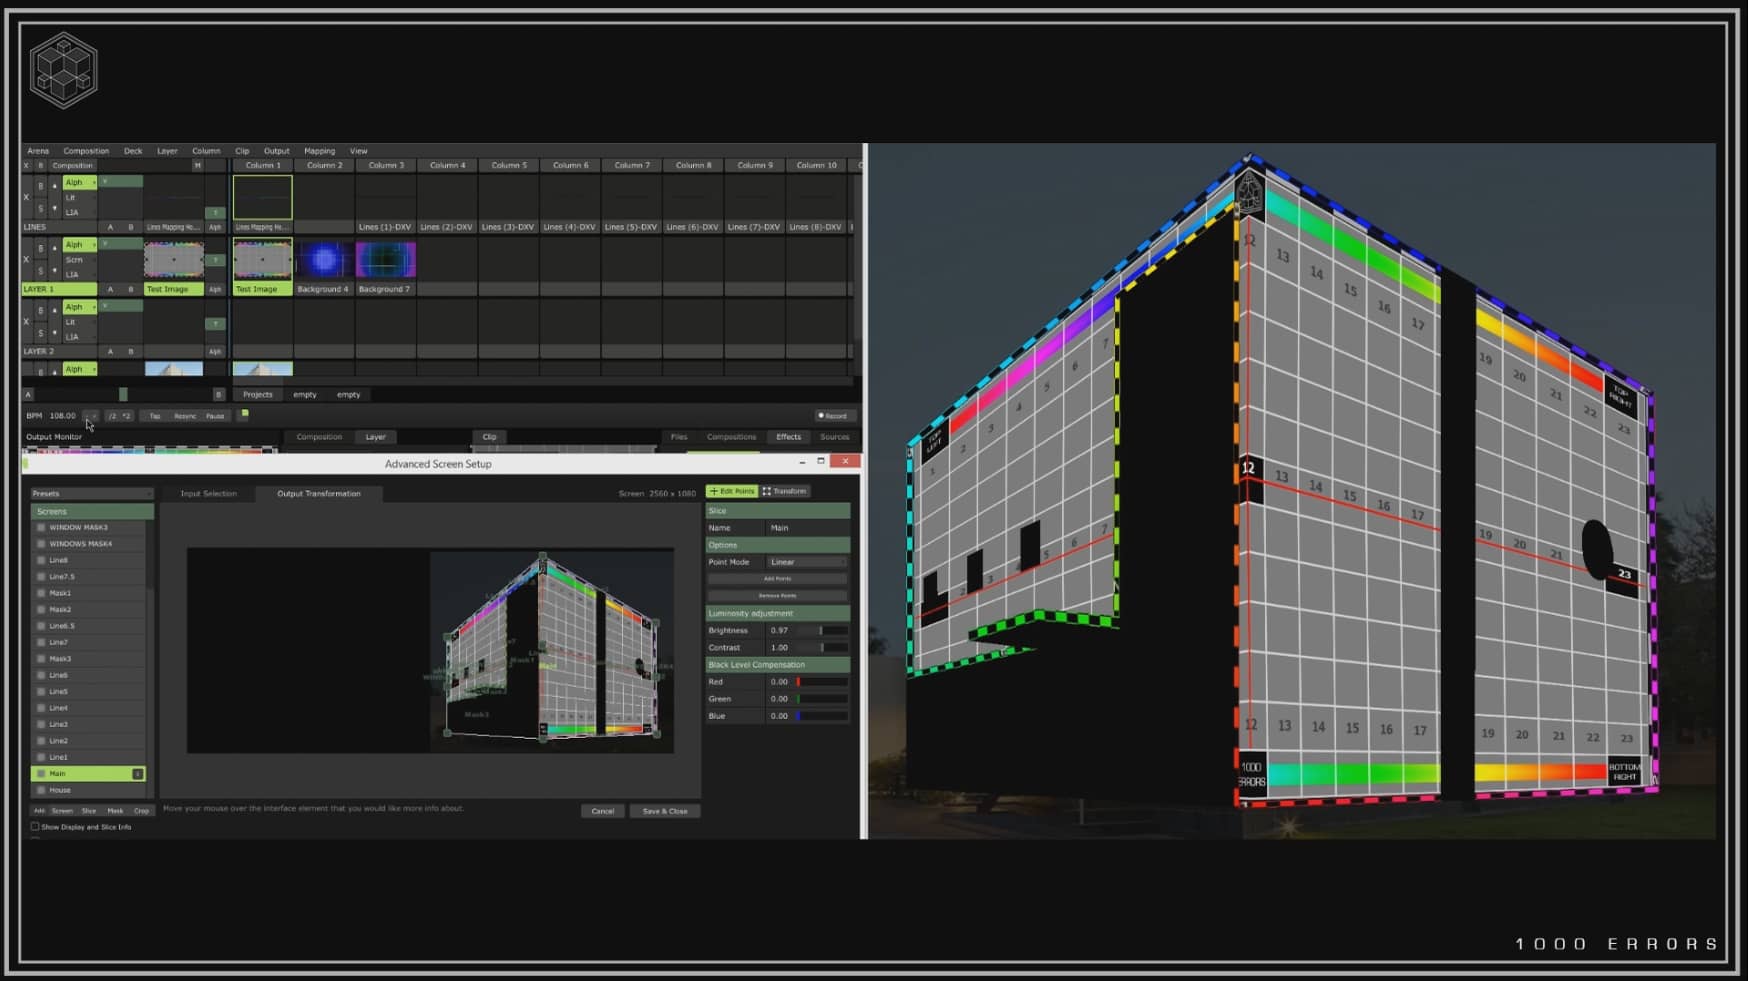Click the crossfader A button
Viewport: 1748px width, 981px height.
tap(28, 394)
